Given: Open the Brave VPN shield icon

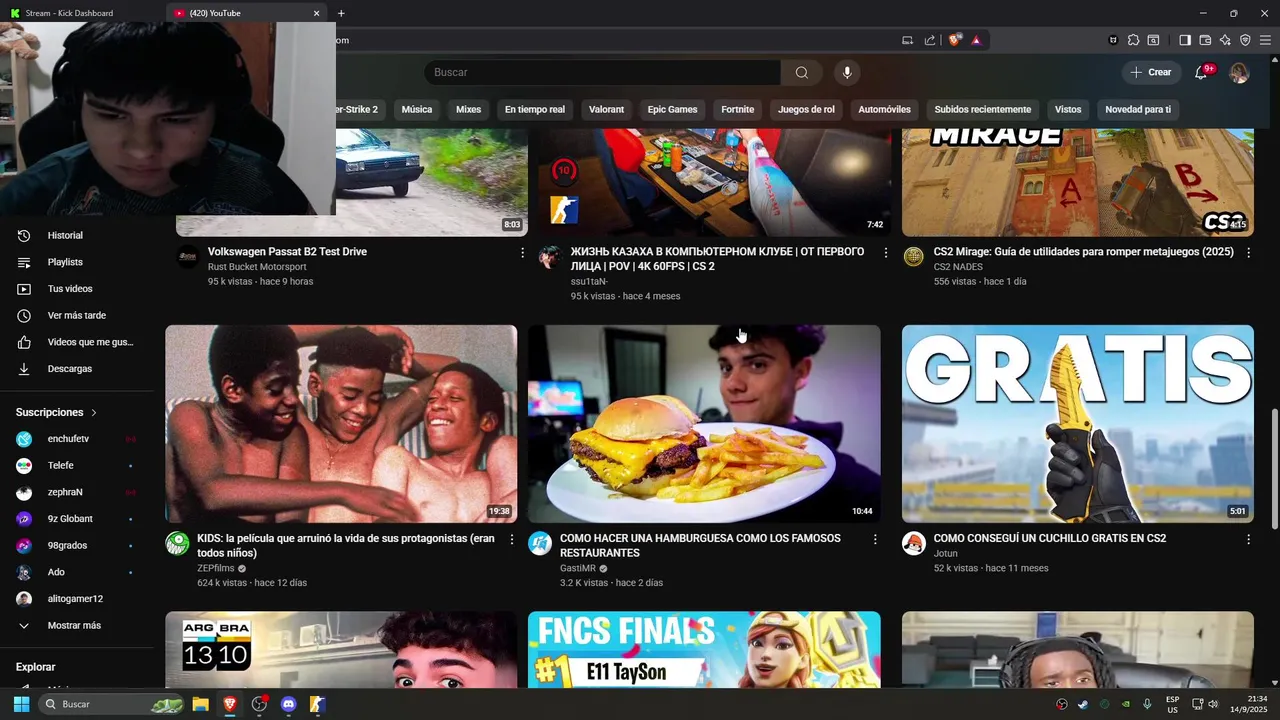Looking at the screenshot, I should [1245, 40].
